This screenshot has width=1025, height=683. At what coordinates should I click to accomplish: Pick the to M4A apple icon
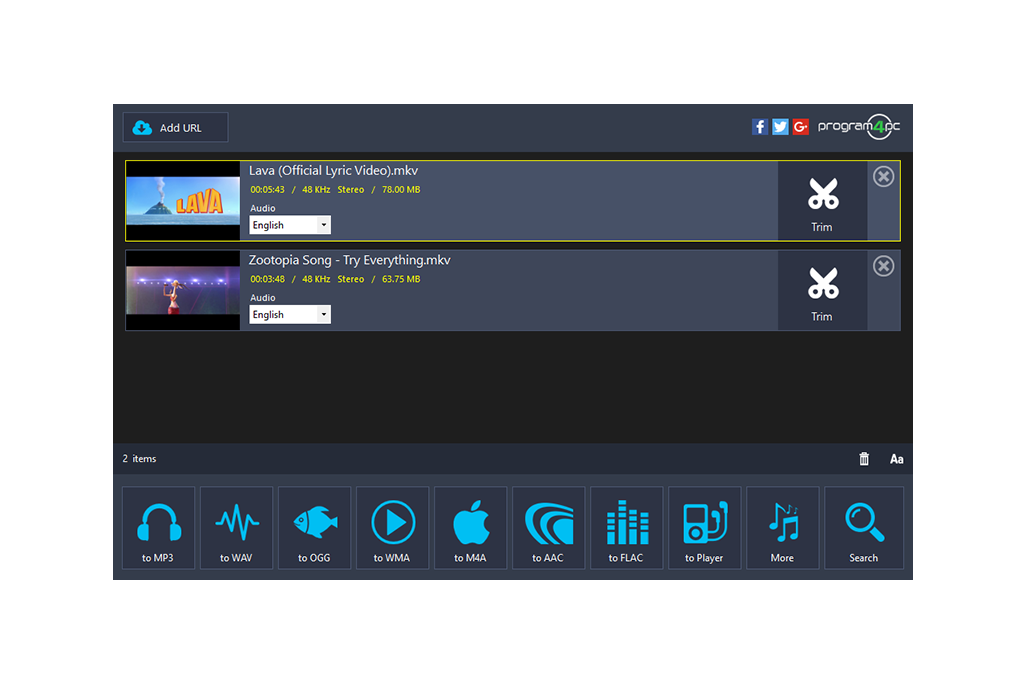470,528
